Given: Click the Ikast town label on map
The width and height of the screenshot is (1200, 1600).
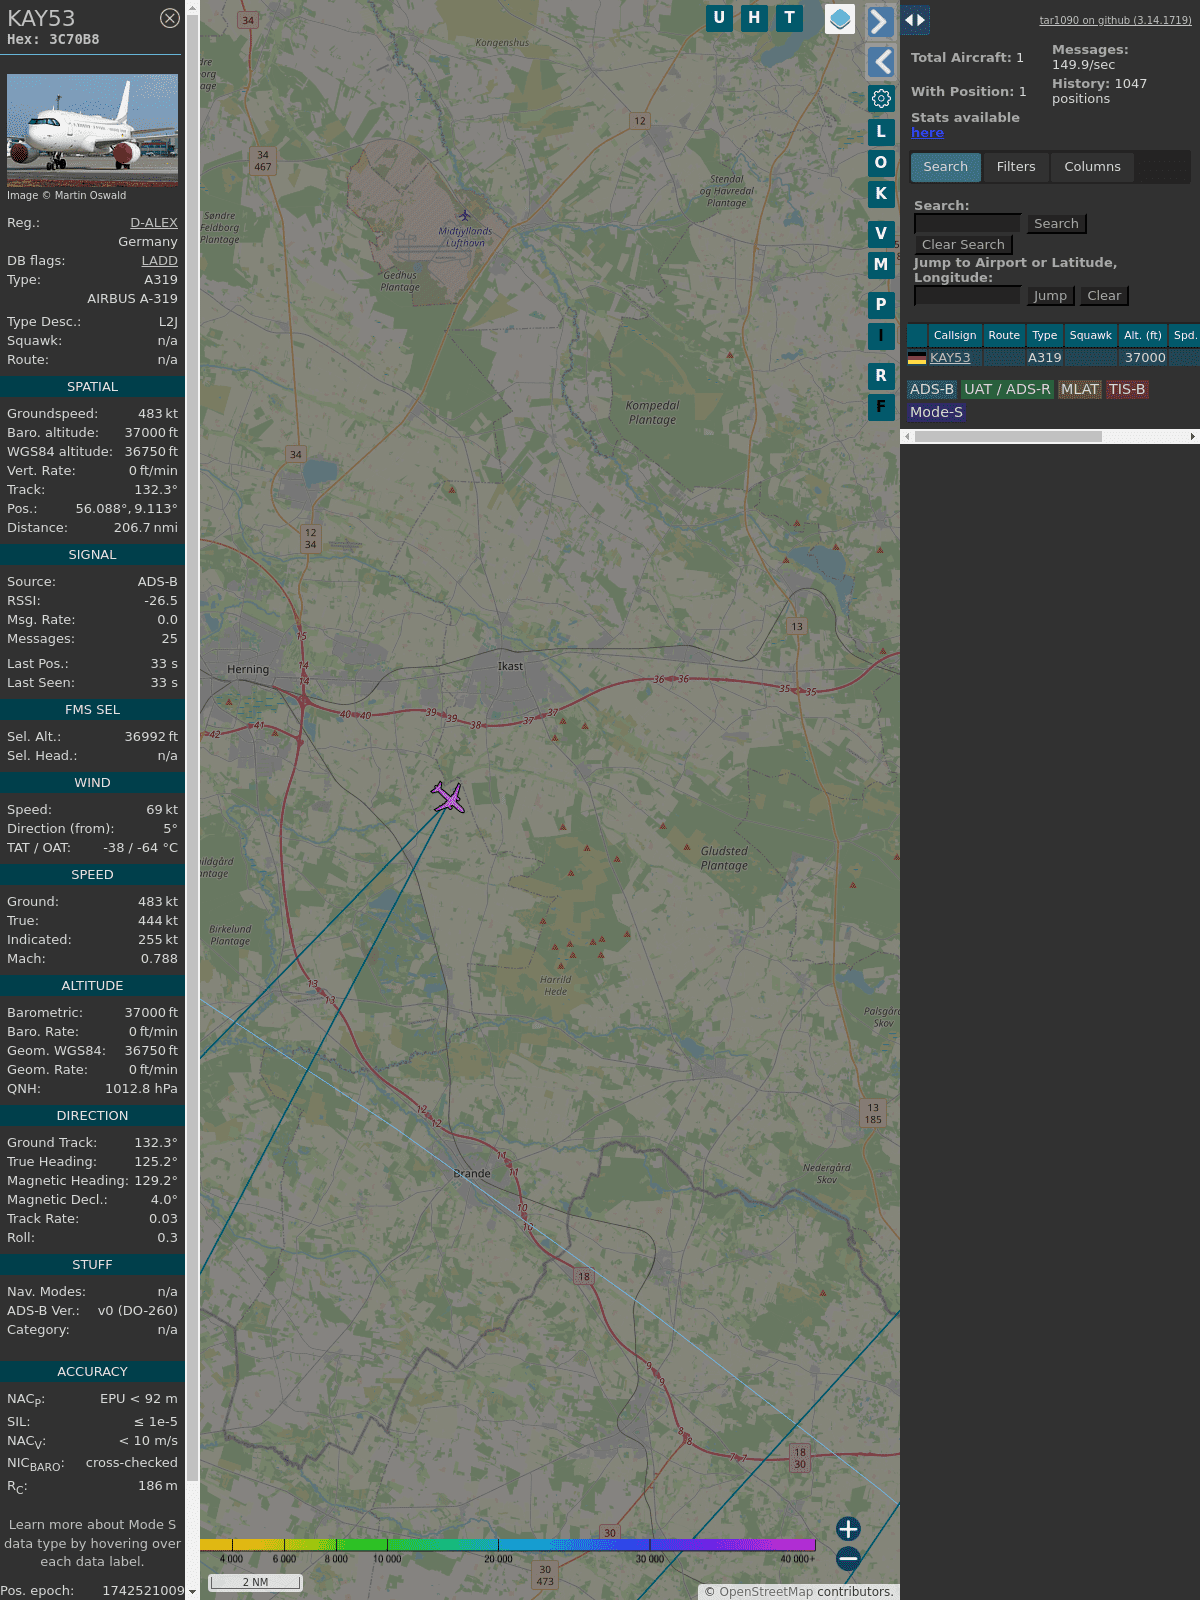Looking at the screenshot, I should (510, 666).
